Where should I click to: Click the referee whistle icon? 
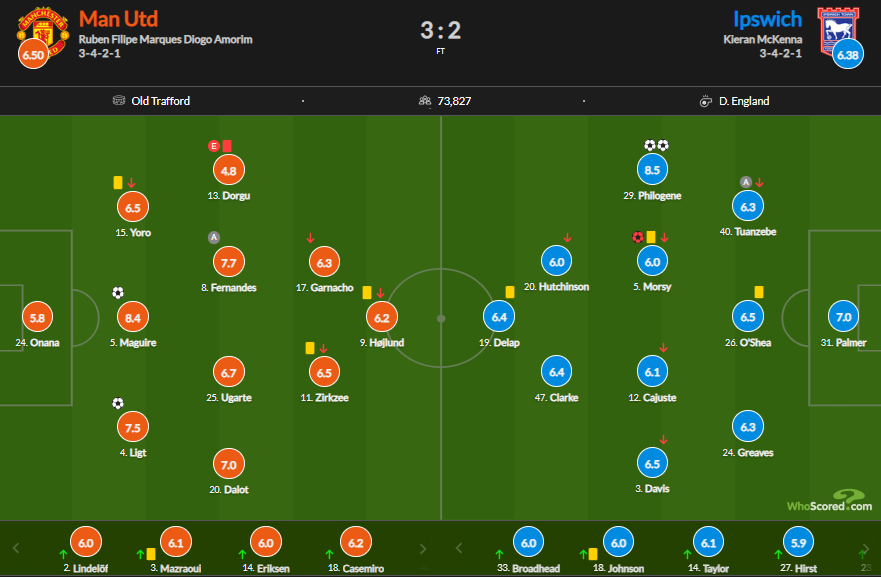click(x=706, y=101)
